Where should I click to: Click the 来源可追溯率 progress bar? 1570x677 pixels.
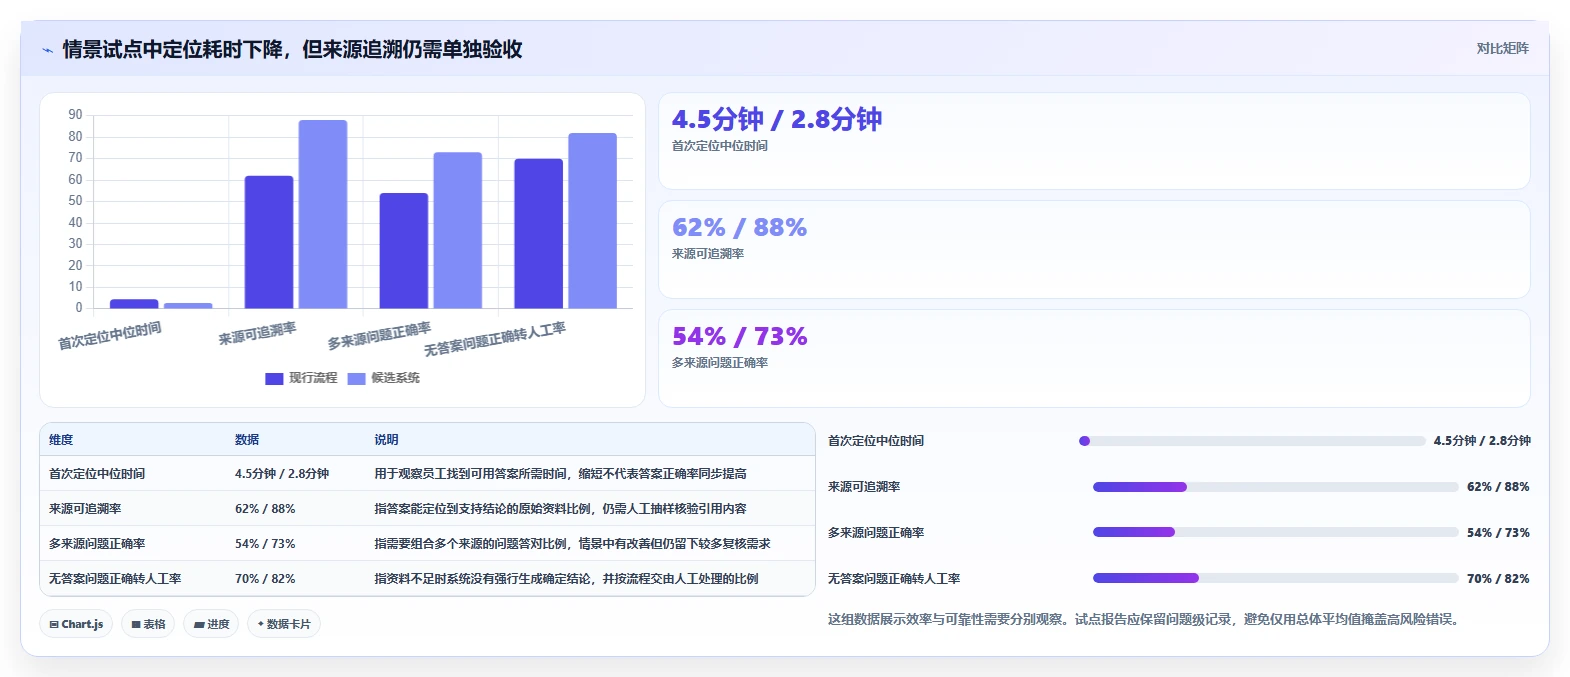point(1276,487)
